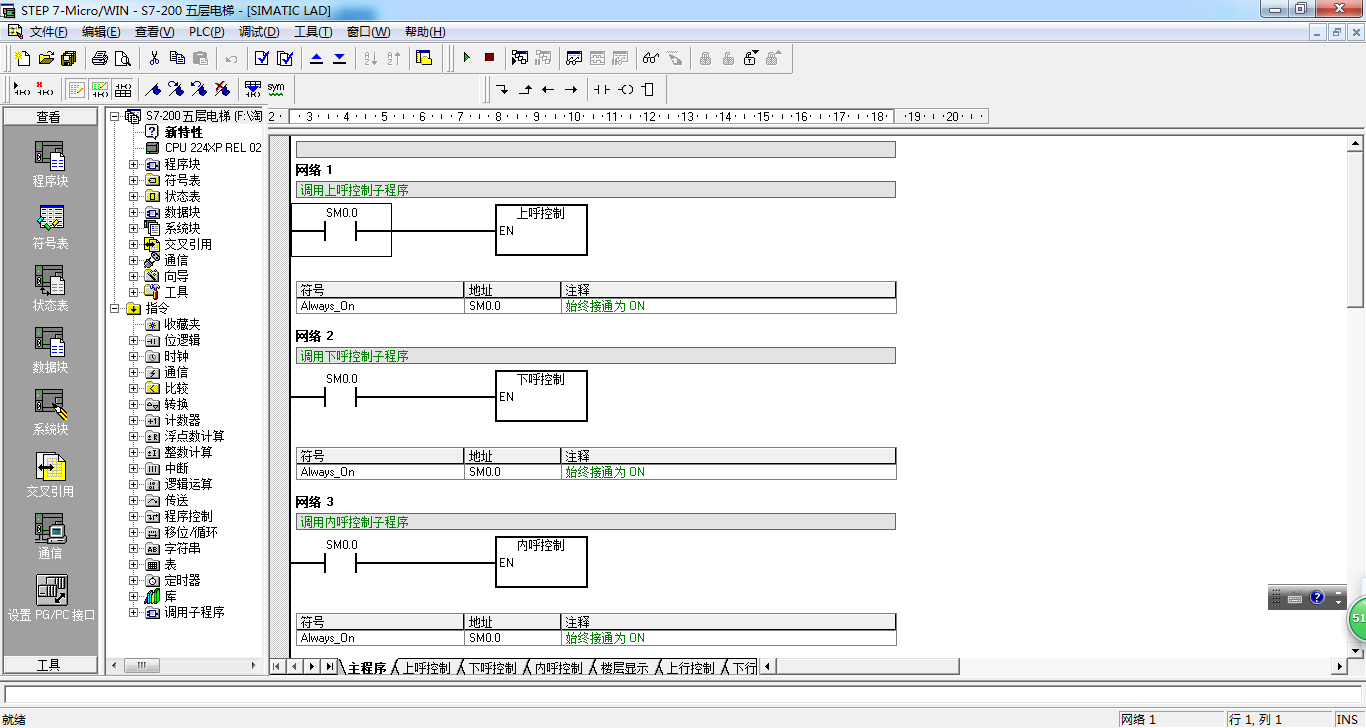1366x728 pixels.
Task: Open 程序块 in the 查看 navigation bar
Action: pos(50,165)
